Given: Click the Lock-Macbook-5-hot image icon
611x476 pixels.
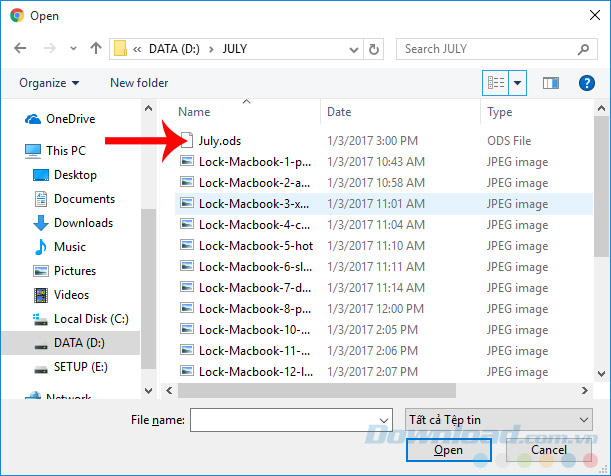Looking at the screenshot, I should pos(187,245).
